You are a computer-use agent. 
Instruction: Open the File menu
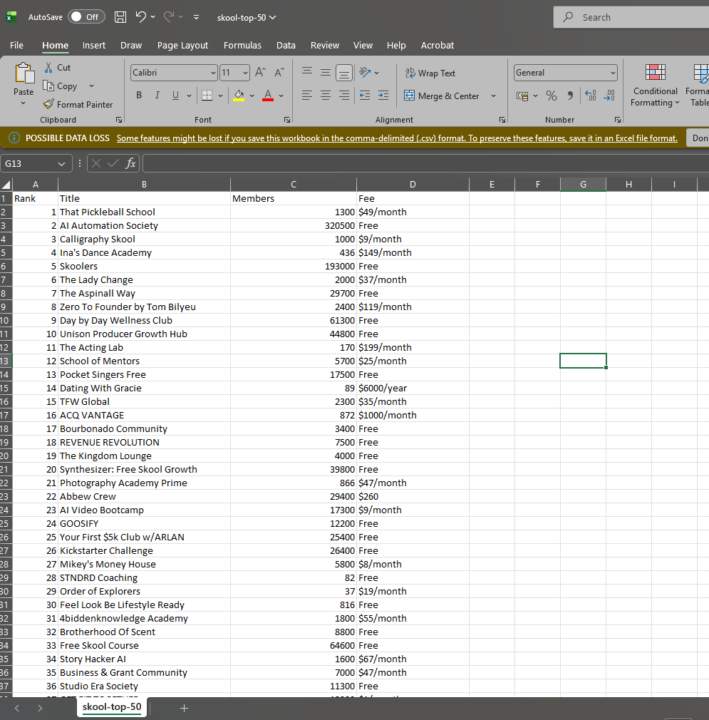point(17,45)
